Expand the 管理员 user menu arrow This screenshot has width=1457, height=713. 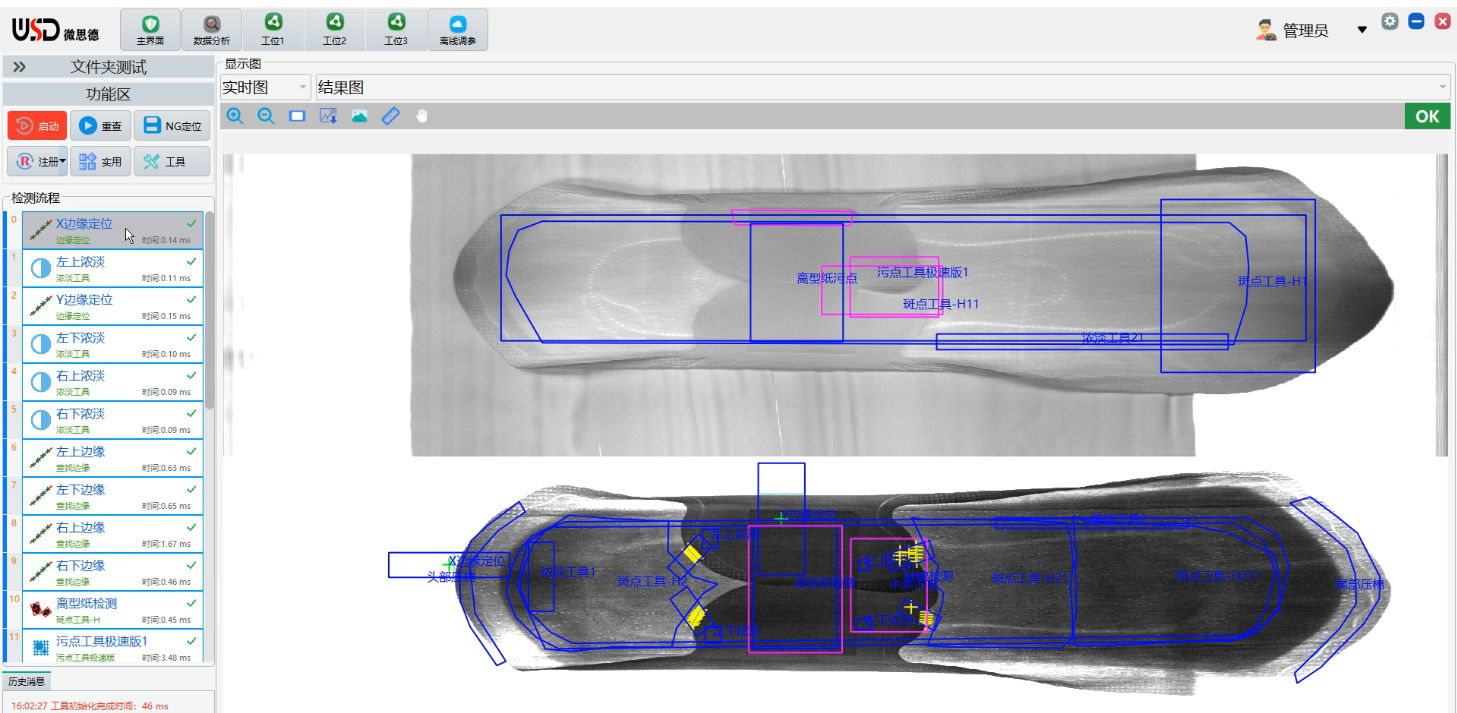pos(1362,30)
